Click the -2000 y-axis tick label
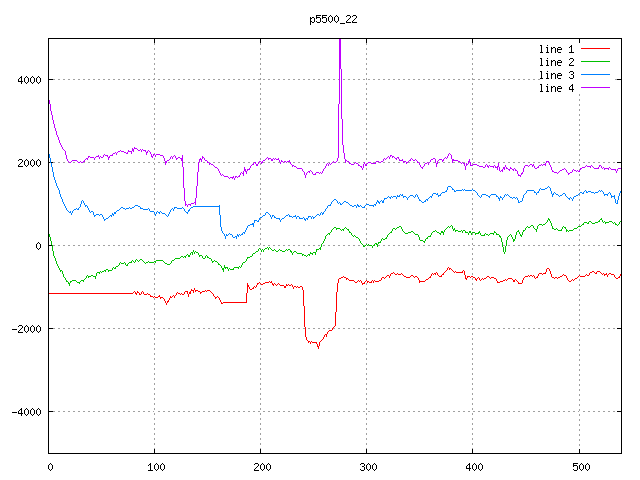 [25, 329]
